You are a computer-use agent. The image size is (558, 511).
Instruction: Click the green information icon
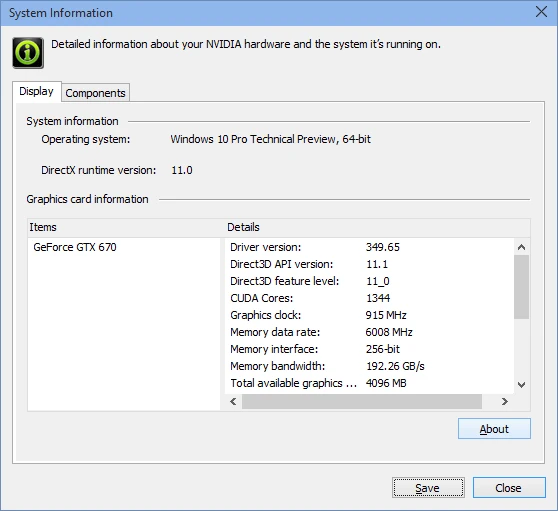(x=28, y=53)
